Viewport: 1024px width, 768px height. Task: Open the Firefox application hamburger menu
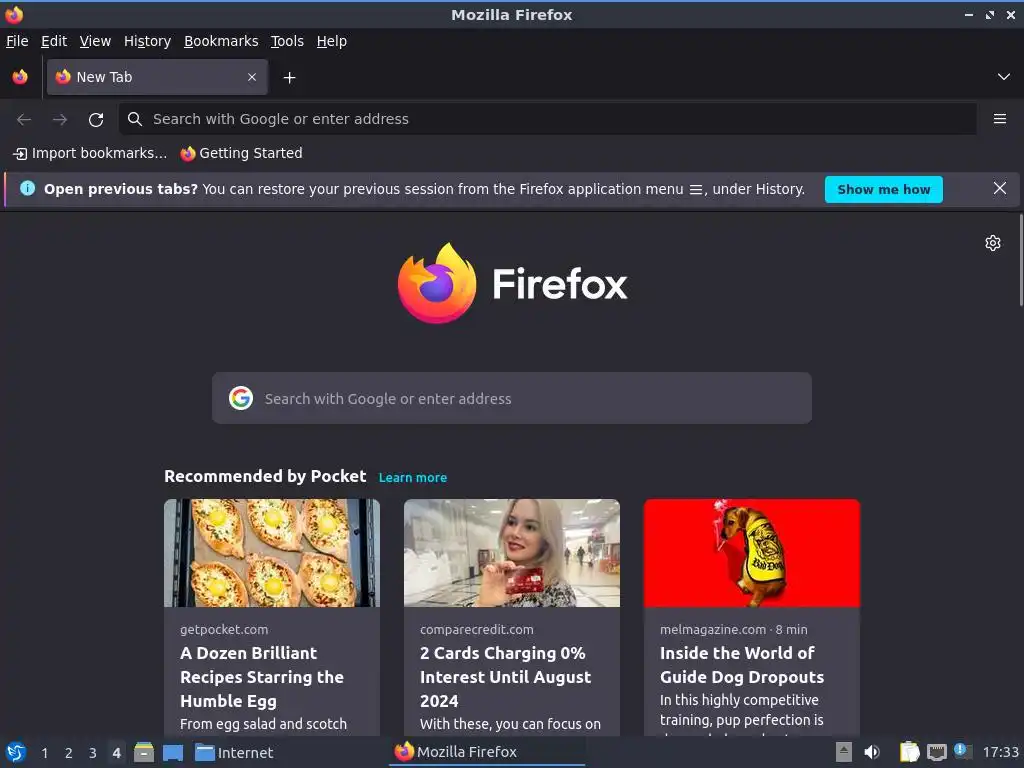[999, 119]
